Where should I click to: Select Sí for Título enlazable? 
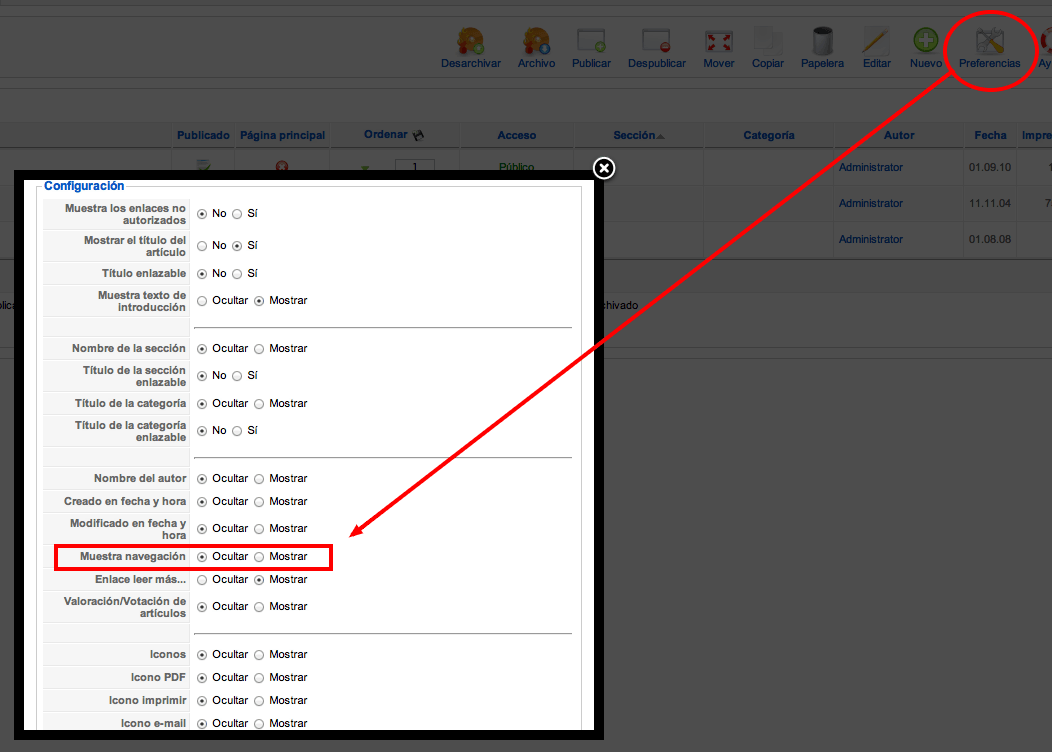pyautogui.click(x=237, y=274)
